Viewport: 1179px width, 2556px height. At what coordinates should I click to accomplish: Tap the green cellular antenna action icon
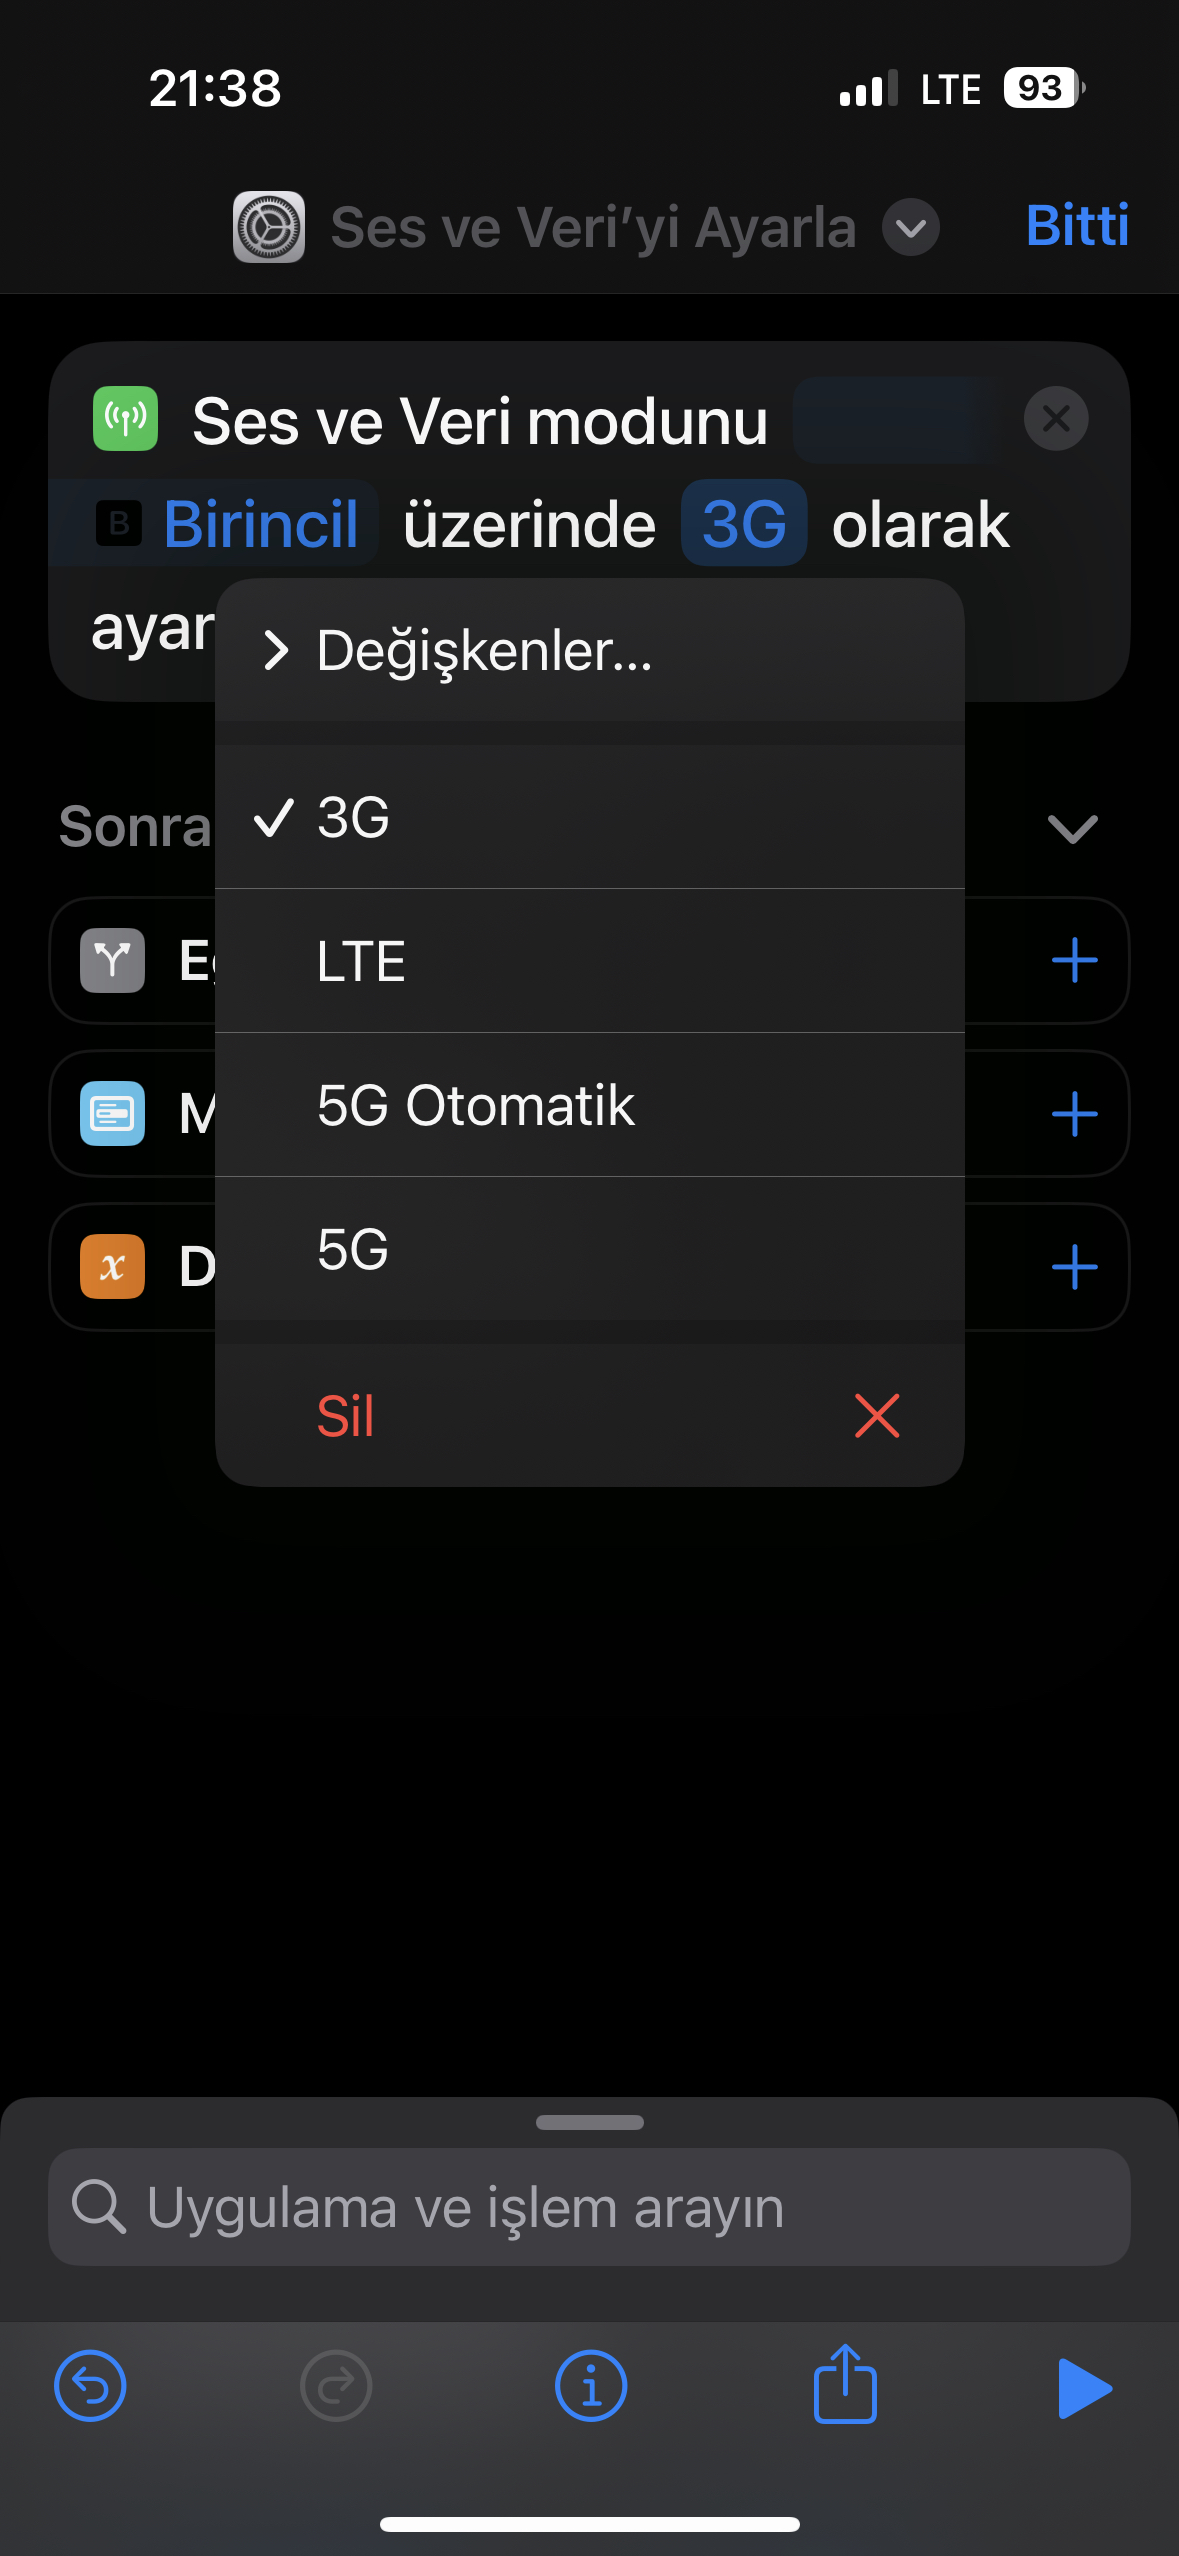click(x=126, y=418)
